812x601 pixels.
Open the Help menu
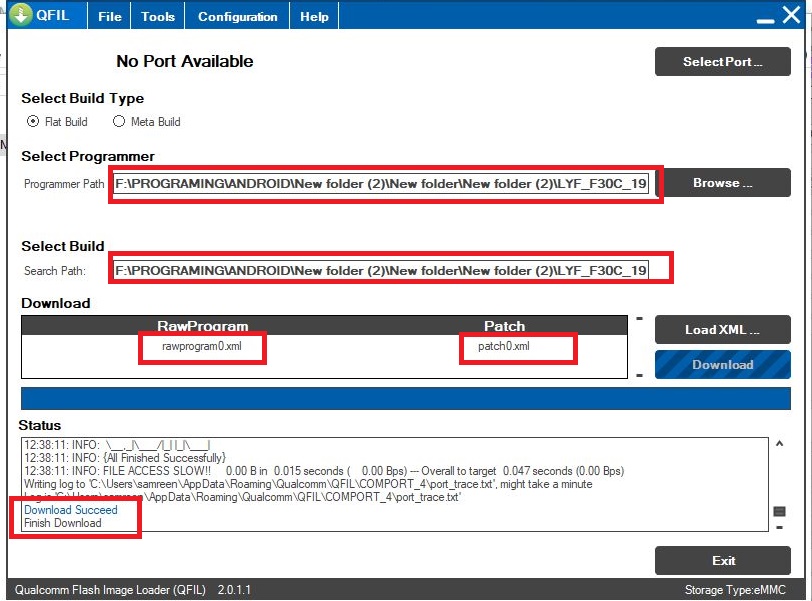pos(314,17)
